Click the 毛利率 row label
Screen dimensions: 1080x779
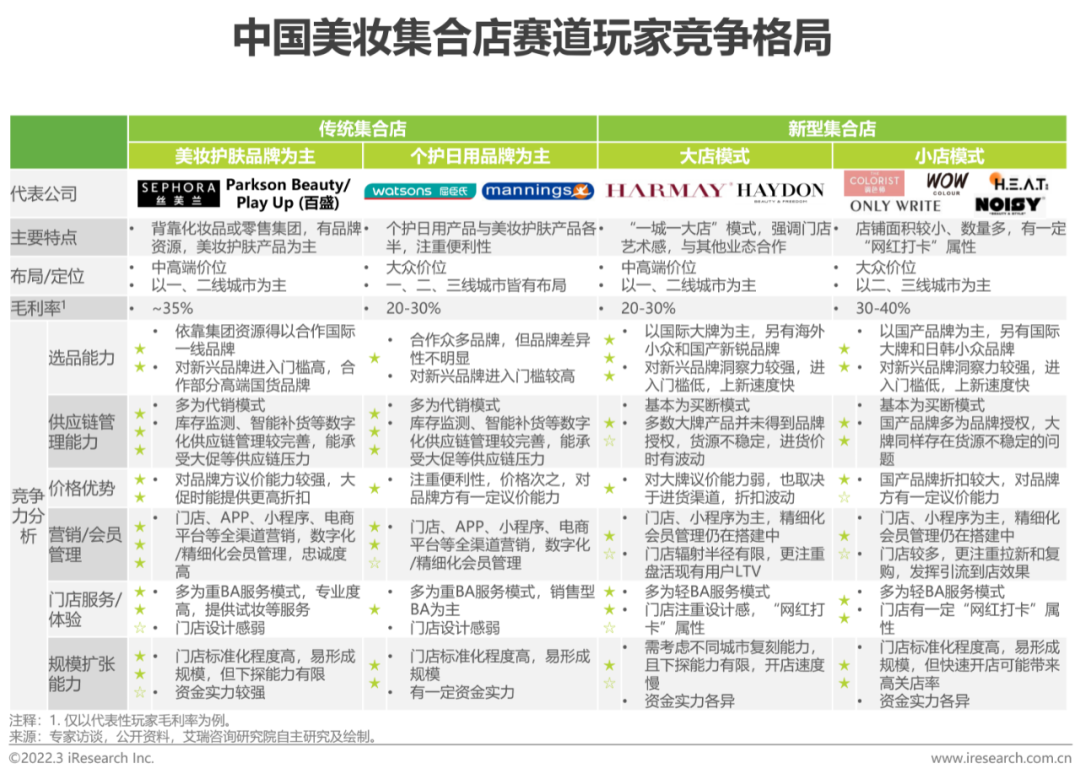39,308
